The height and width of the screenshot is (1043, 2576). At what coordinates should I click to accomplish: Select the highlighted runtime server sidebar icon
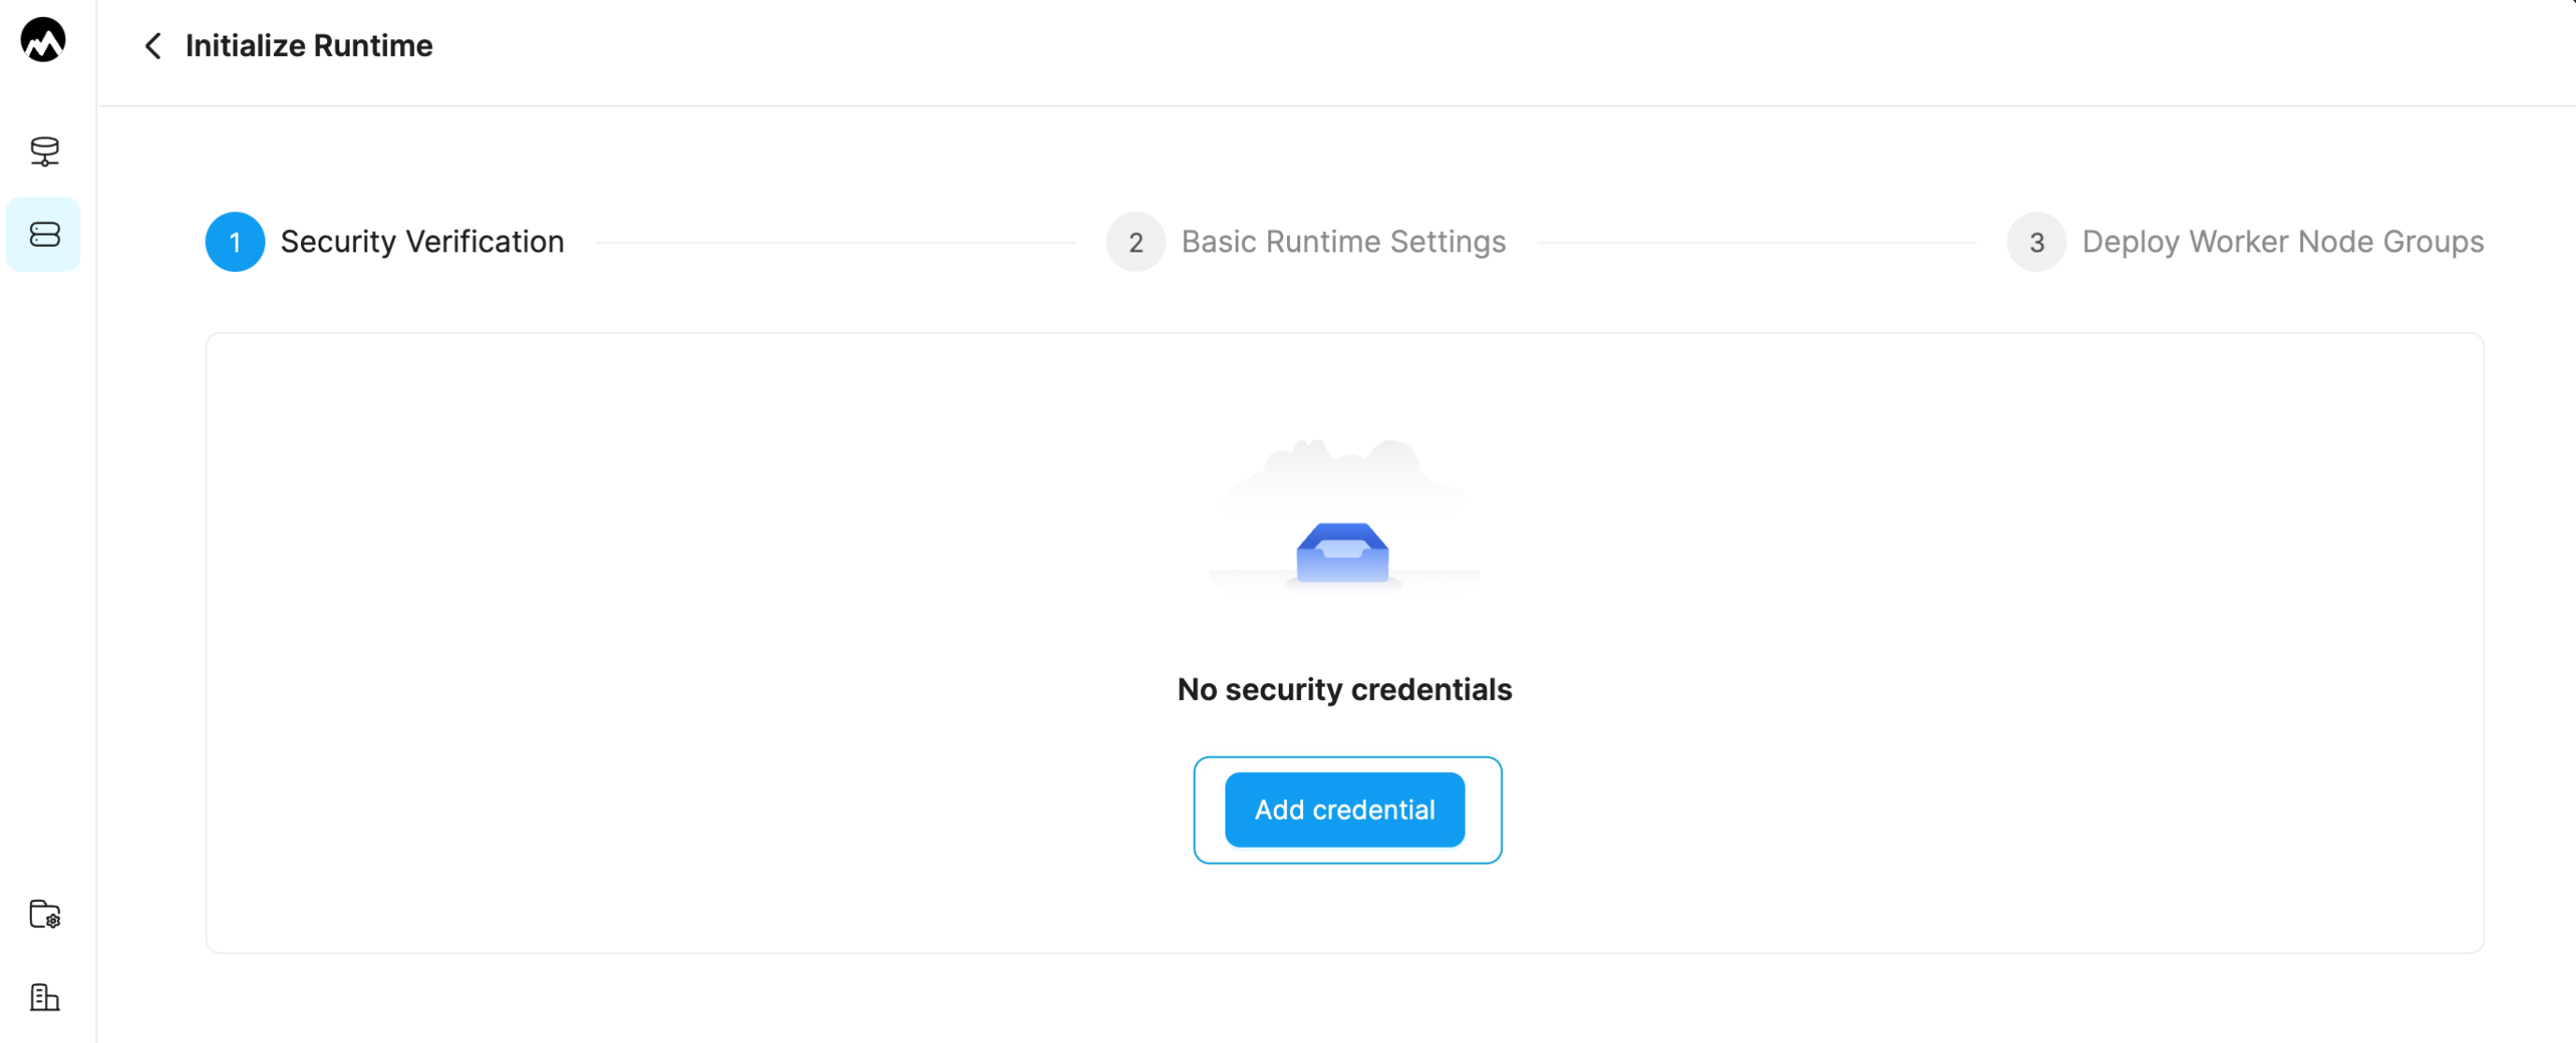(44, 234)
